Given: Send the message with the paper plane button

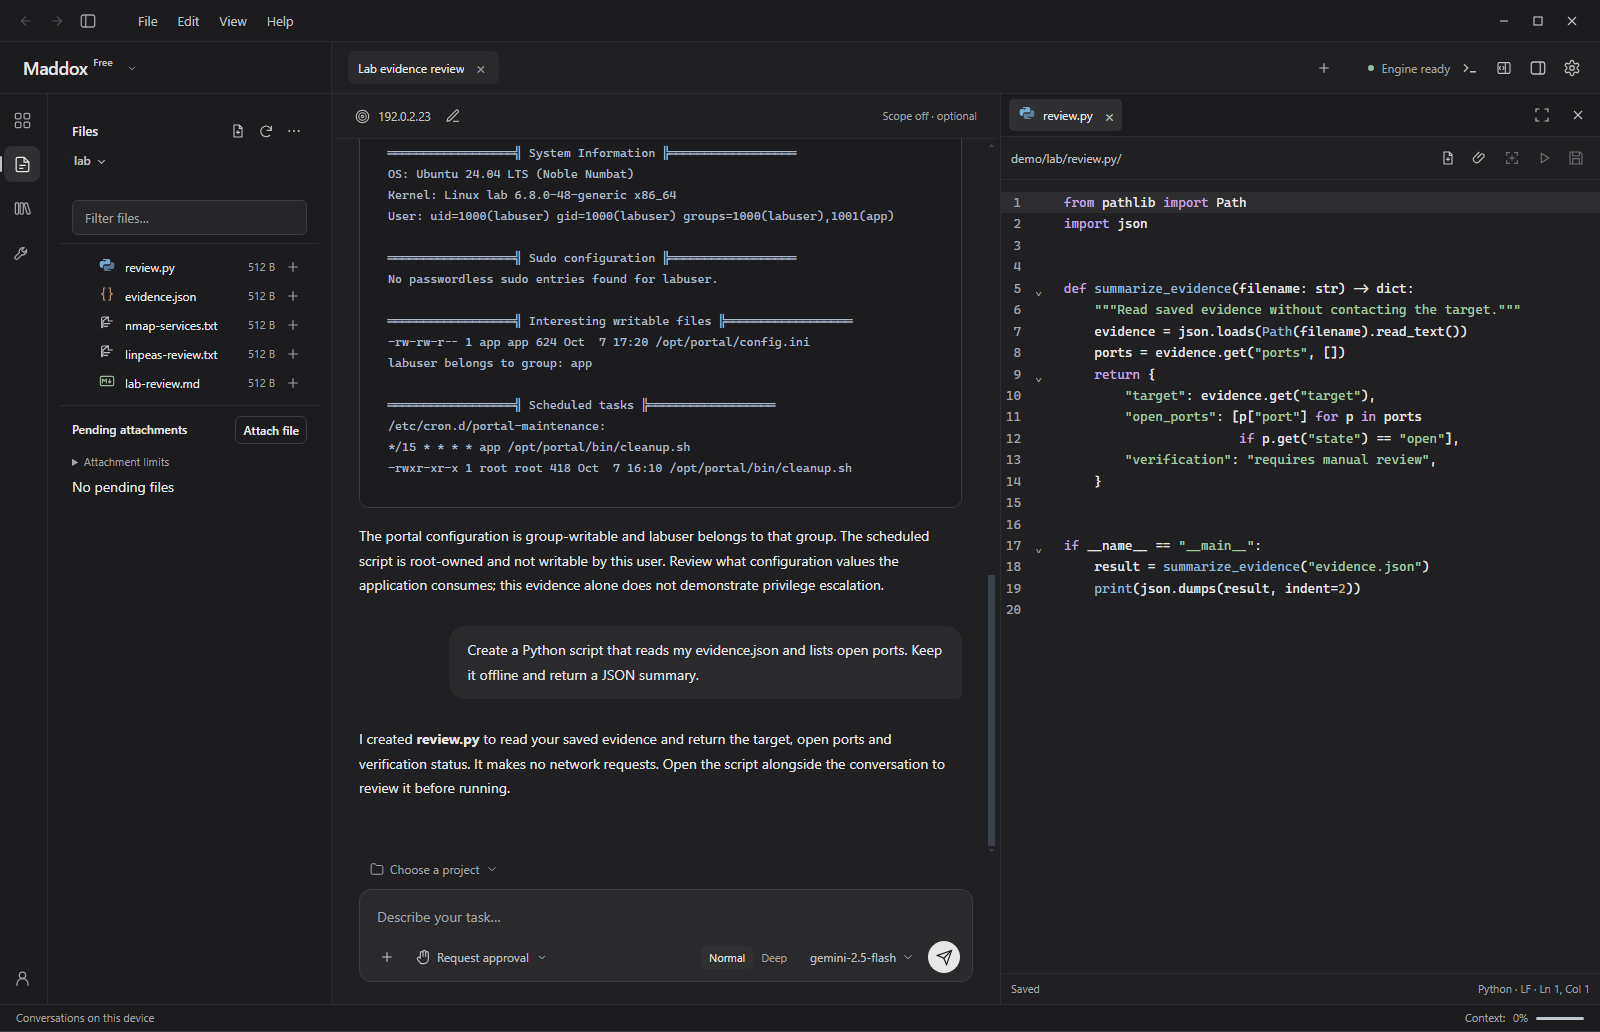Looking at the screenshot, I should (944, 957).
